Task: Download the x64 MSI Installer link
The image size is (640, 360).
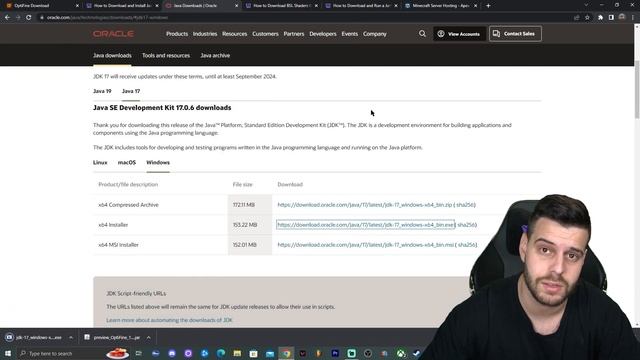Action: 365,245
